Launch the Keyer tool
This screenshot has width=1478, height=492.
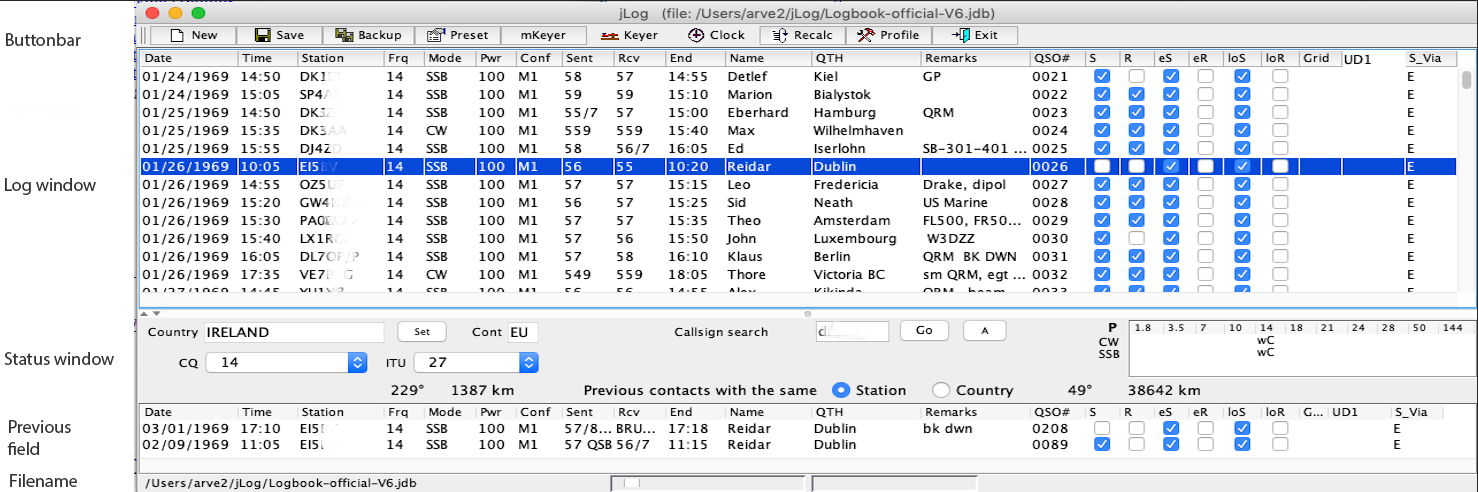pyautogui.click(x=630, y=35)
